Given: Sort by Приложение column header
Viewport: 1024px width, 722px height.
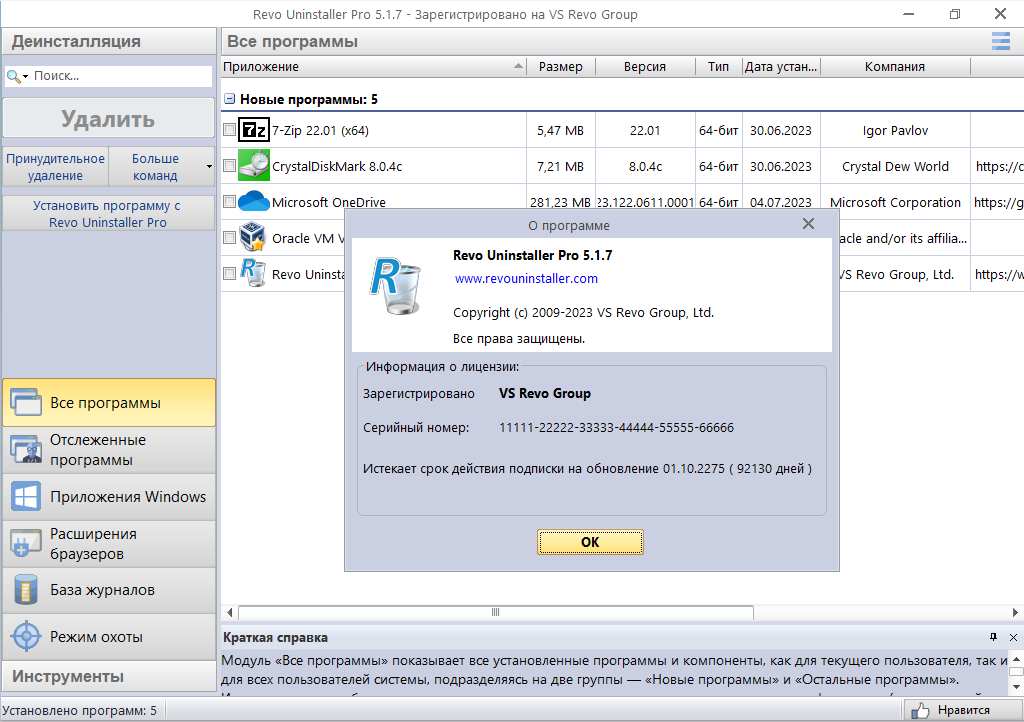Looking at the screenshot, I should click(374, 67).
